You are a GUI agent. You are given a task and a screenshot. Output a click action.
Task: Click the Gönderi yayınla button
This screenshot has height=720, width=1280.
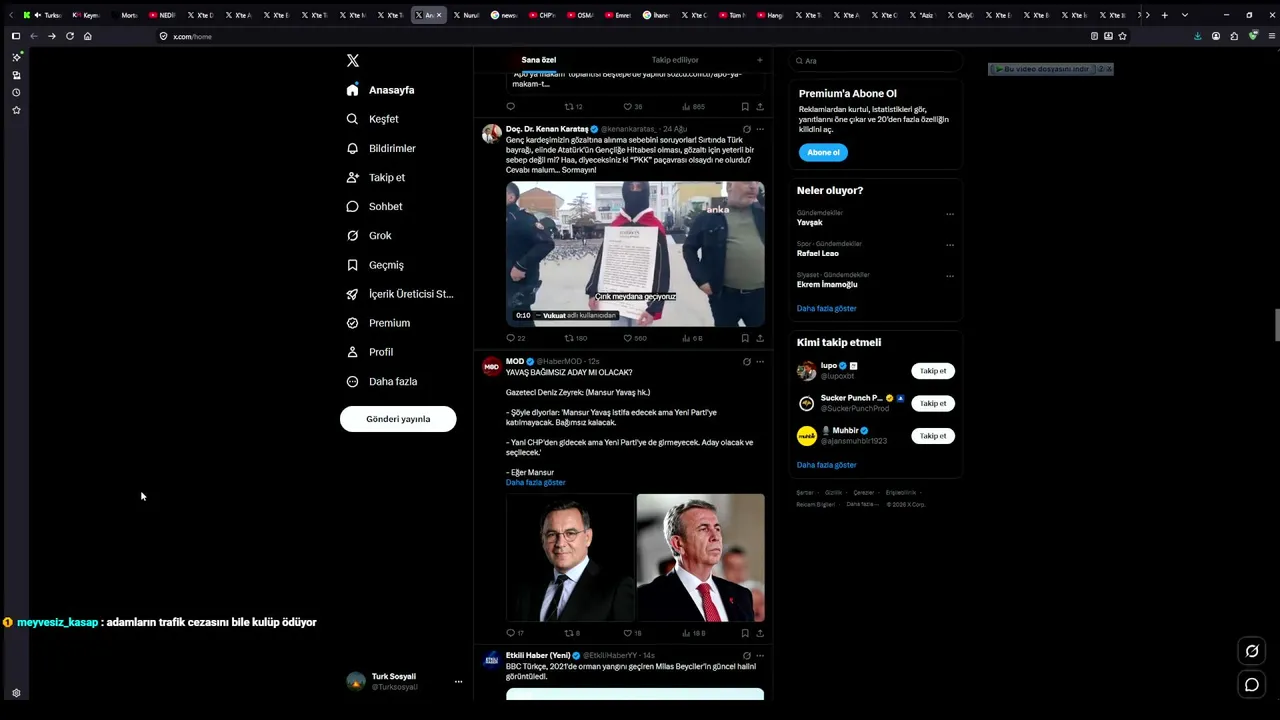(x=398, y=419)
